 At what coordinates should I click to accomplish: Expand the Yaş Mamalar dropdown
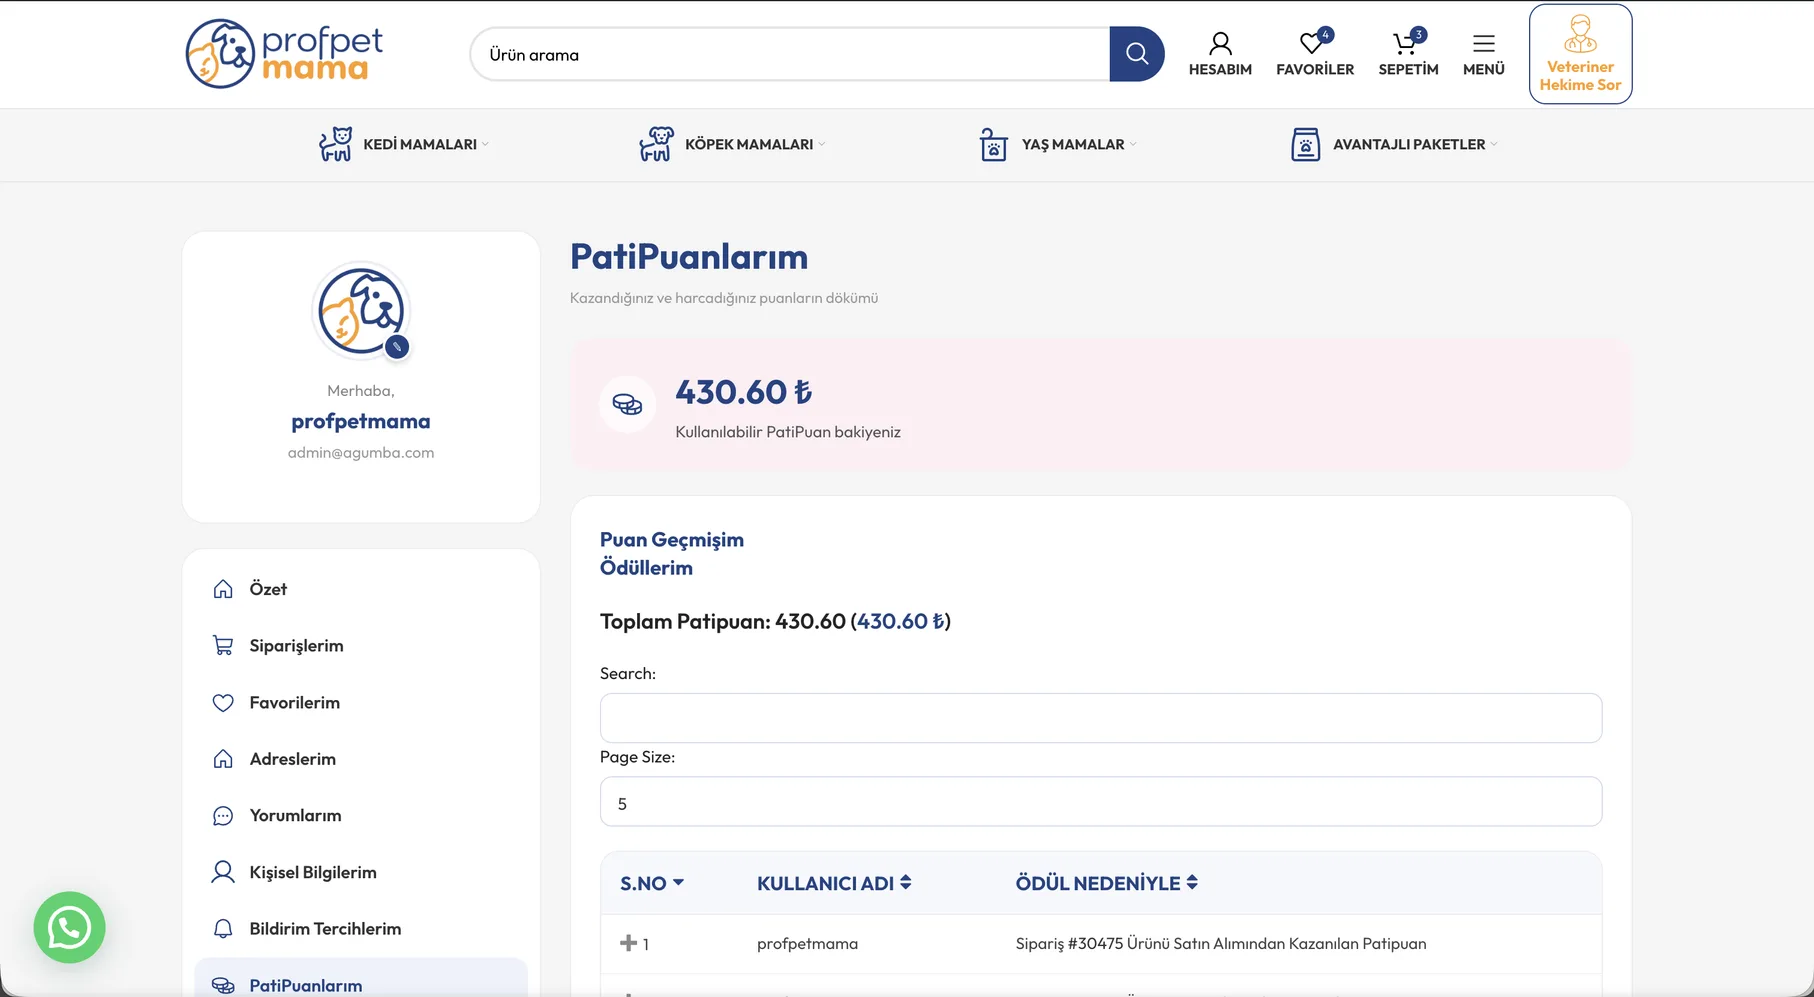pos(1133,144)
